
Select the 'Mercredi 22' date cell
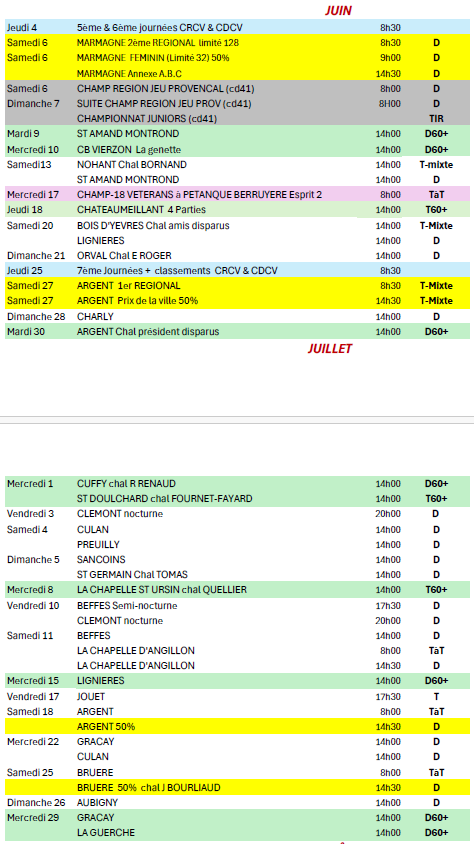(33, 742)
